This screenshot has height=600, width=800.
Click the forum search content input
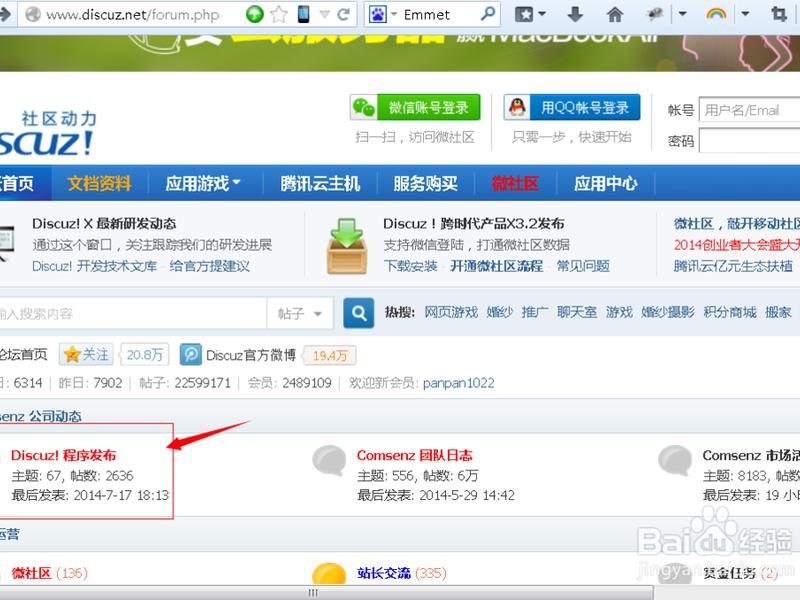point(133,313)
